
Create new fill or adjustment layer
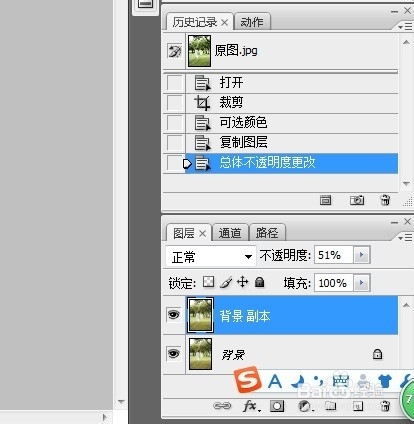305,406
